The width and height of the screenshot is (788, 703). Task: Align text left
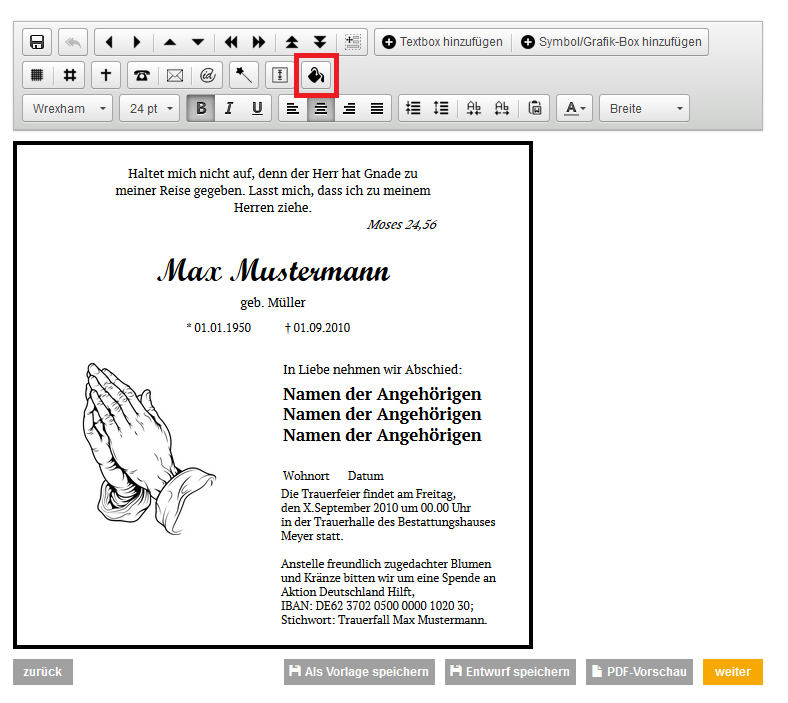point(293,109)
